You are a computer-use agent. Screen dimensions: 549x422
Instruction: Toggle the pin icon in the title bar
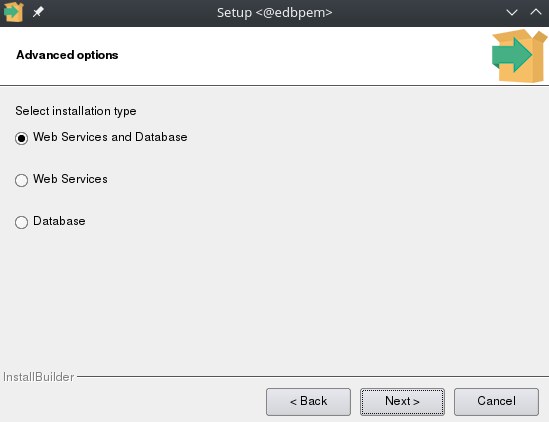38,12
